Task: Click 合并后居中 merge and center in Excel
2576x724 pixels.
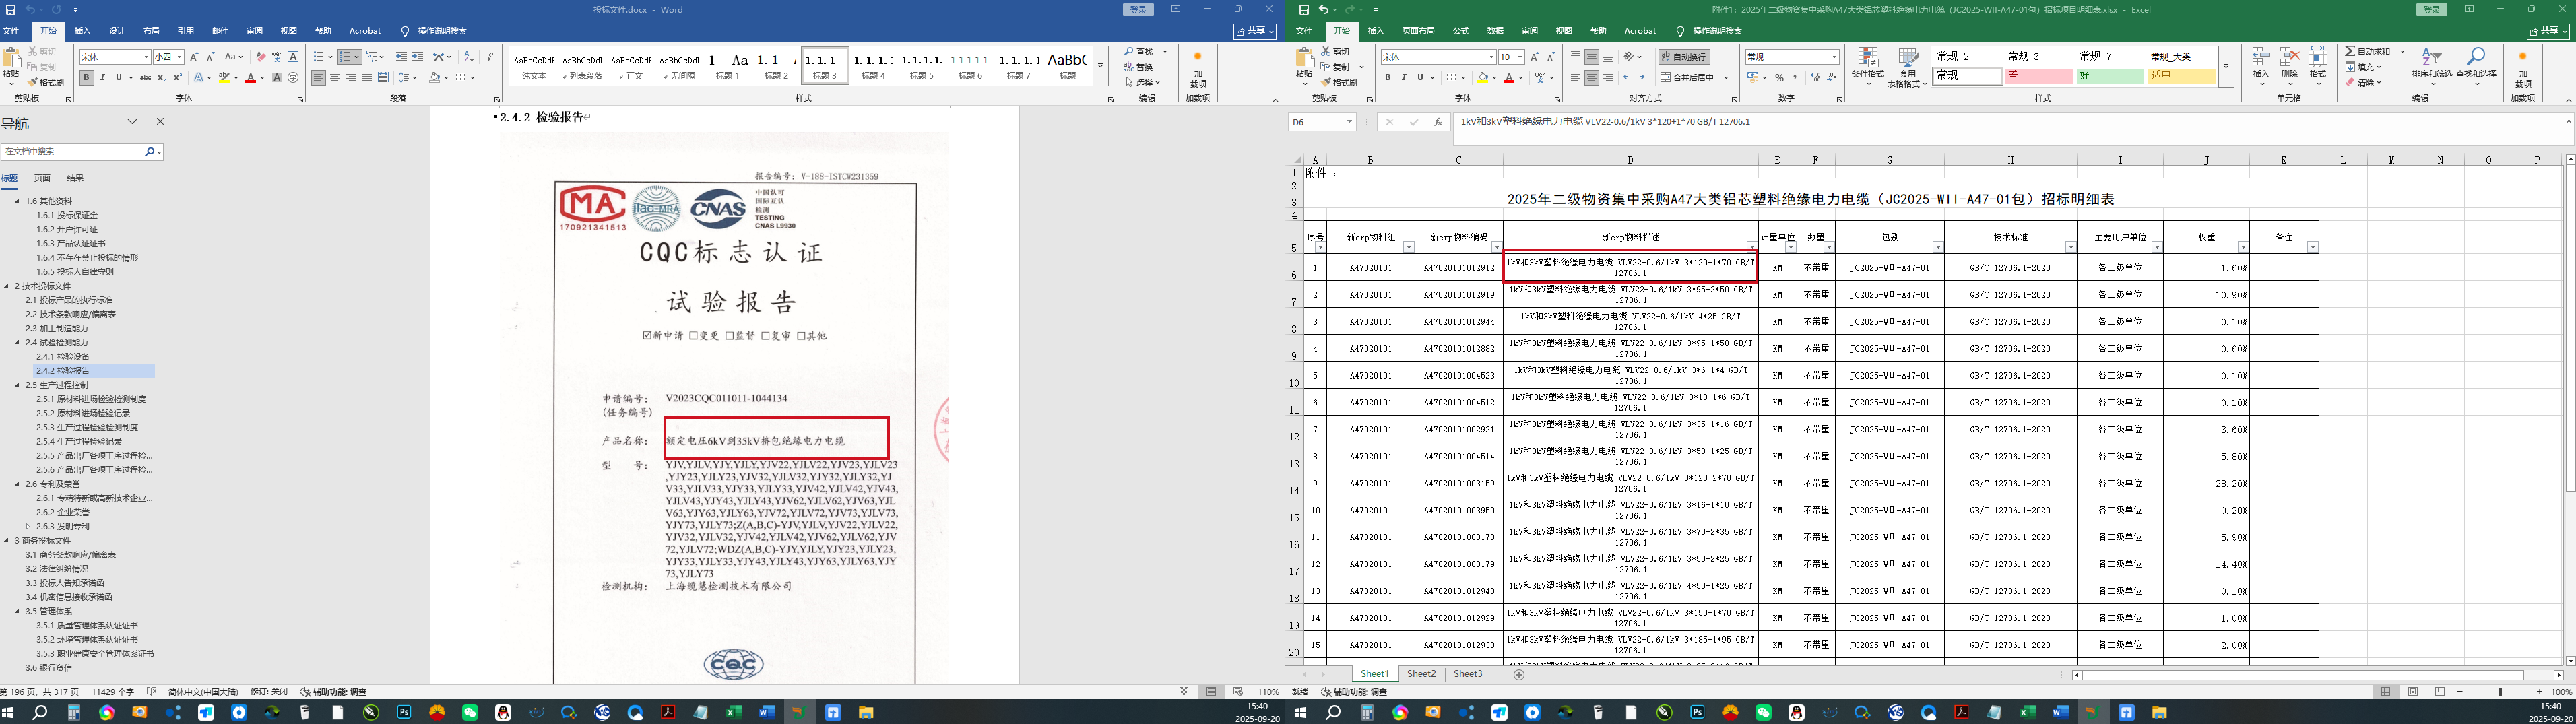Action: 1687,78
